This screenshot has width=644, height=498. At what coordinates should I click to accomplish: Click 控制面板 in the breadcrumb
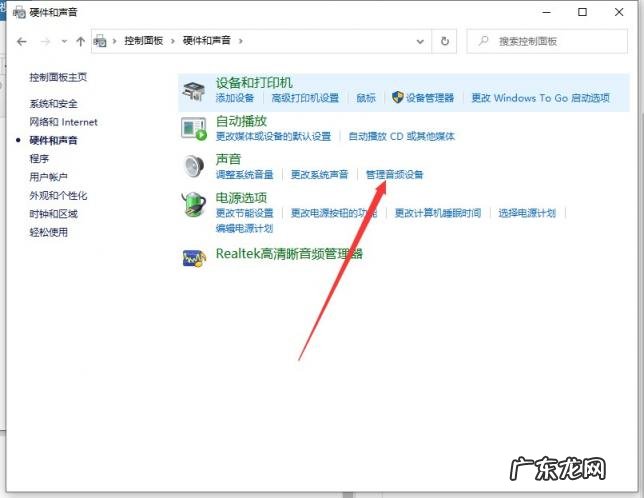[x=144, y=41]
